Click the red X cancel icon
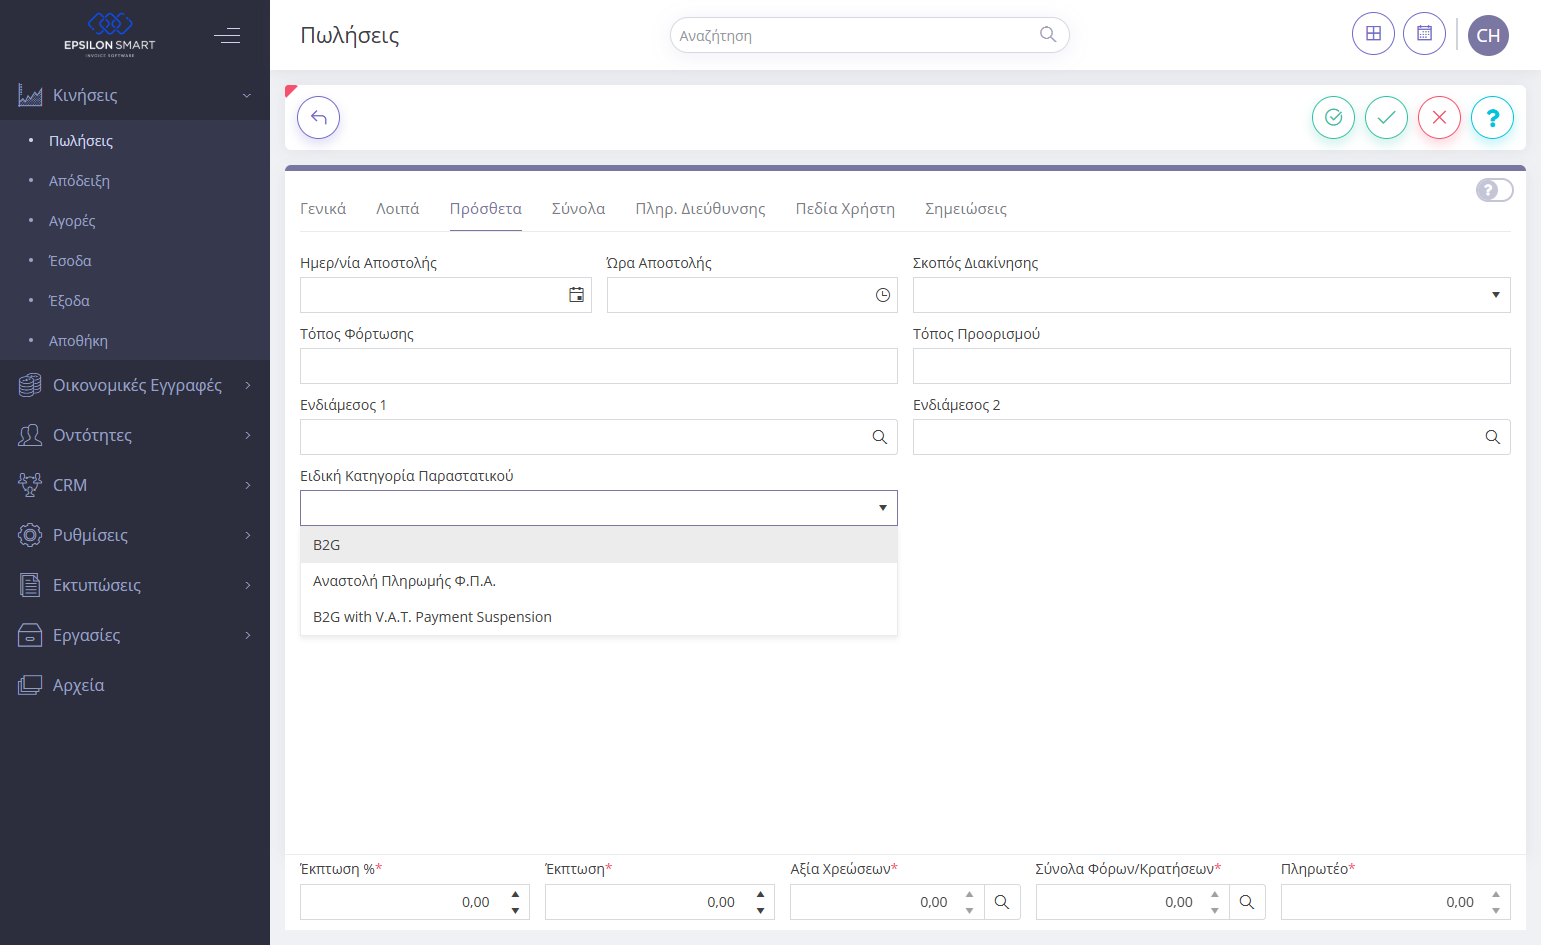This screenshot has height=945, width=1541. [1439, 118]
